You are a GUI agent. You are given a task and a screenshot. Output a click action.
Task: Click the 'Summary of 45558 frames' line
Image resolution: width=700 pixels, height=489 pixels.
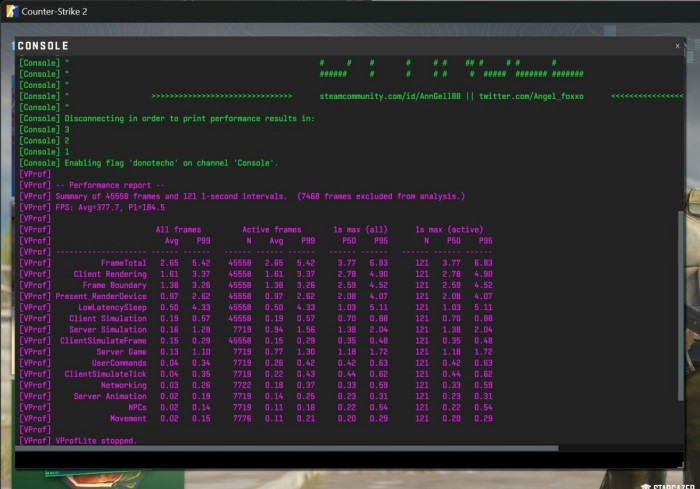tap(260, 196)
